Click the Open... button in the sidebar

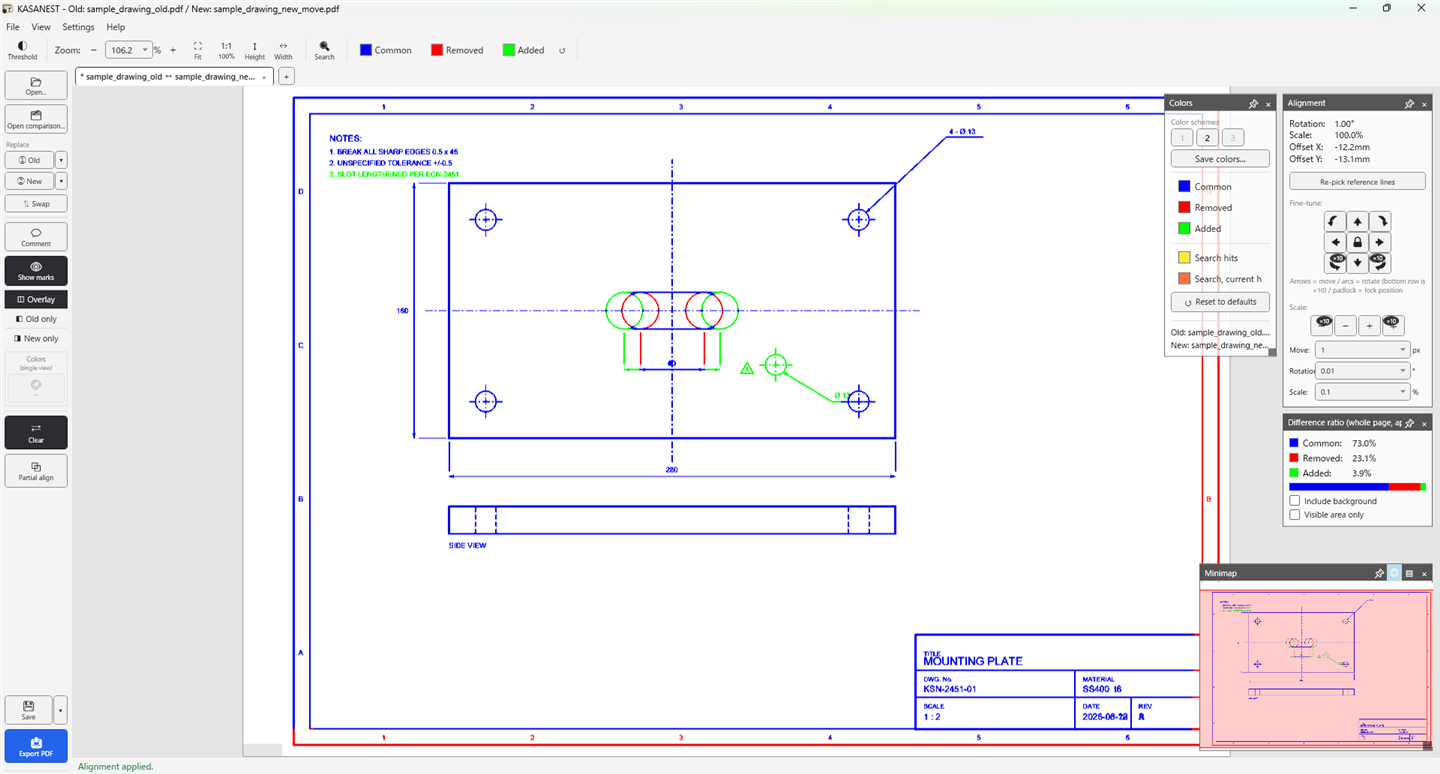tap(36, 85)
